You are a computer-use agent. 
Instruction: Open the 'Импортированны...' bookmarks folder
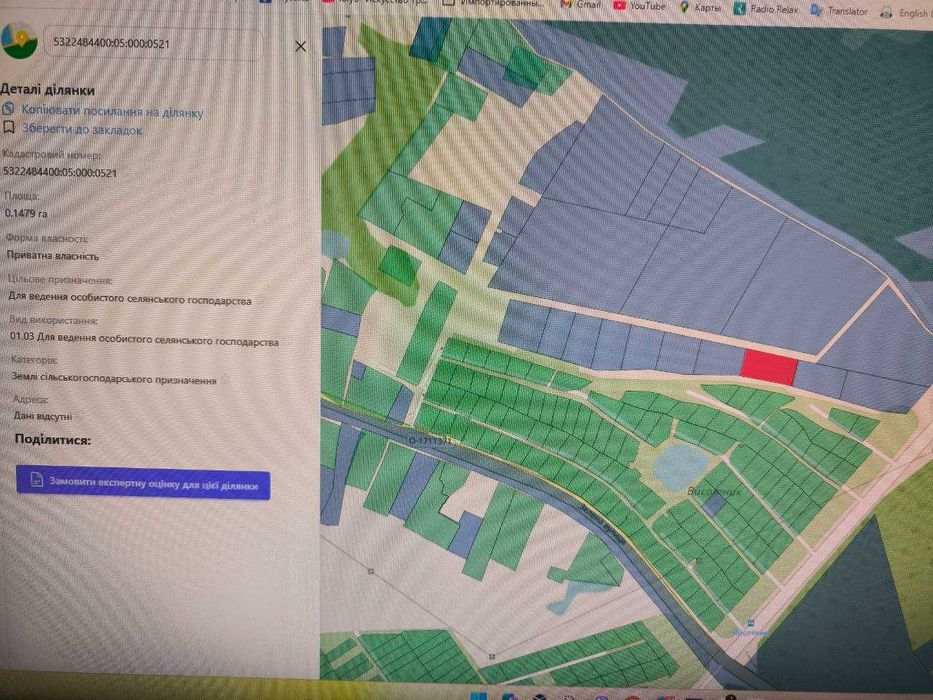coord(493,3)
